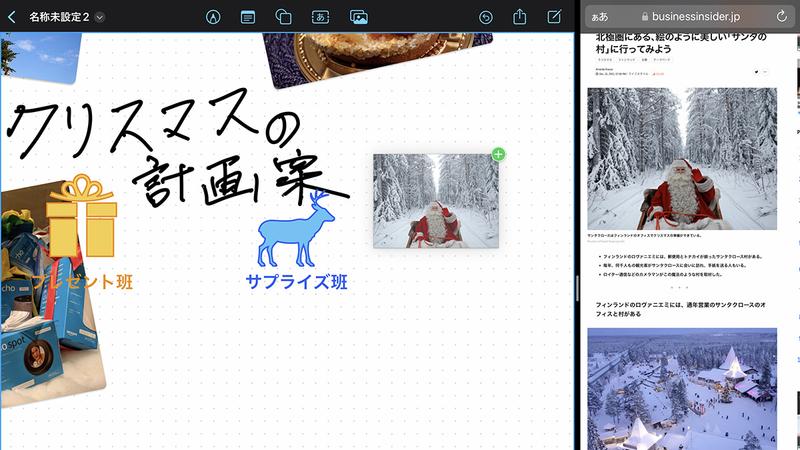This screenshot has height=450, width=800.
Task: Go back with the left chevron in Freeform
Action: [x=12, y=17]
